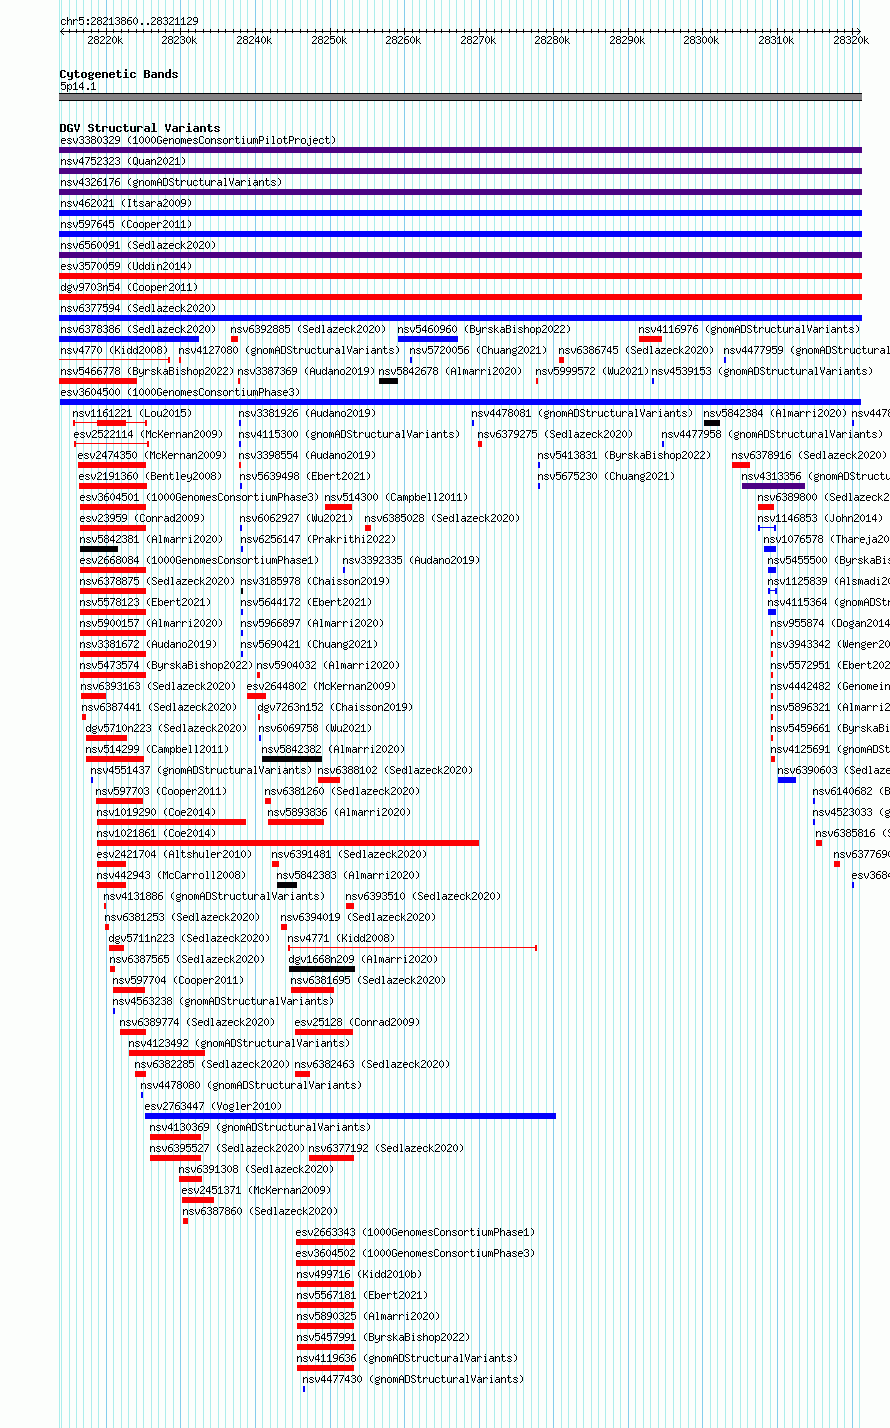Click nsv4116976 gnomADStructuralVariants label
This screenshot has width=890, height=1428.
click(x=749, y=329)
